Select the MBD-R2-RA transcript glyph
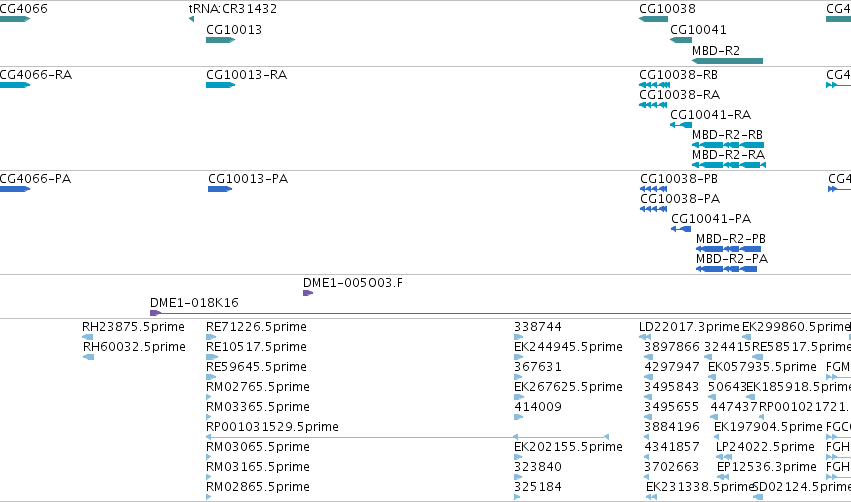851x502 pixels. point(729,165)
